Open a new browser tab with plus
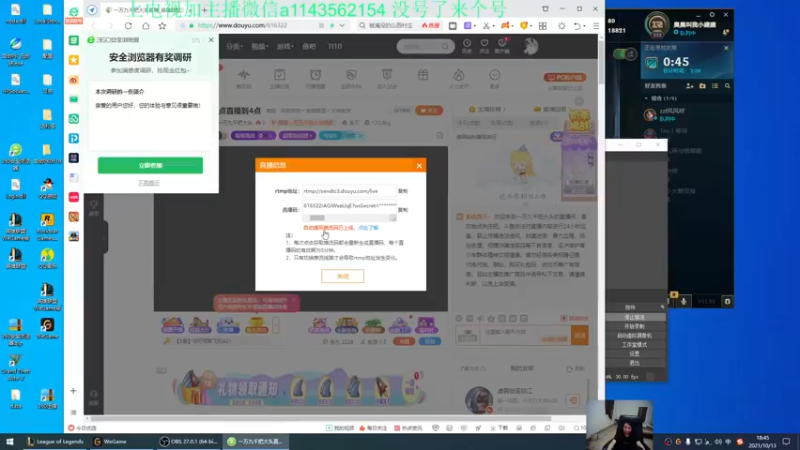This screenshot has height=450, width=800. pos(204,10)
